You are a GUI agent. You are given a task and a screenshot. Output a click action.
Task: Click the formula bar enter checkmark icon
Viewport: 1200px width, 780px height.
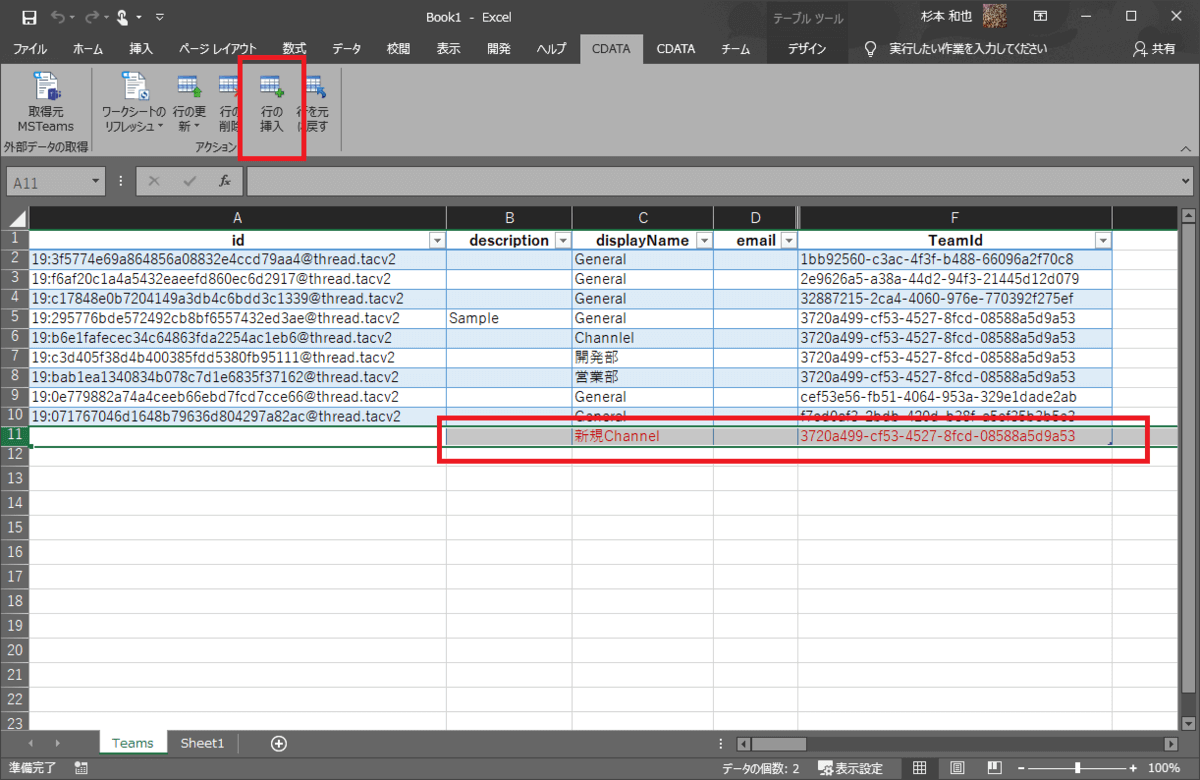(x=190, y=181)
